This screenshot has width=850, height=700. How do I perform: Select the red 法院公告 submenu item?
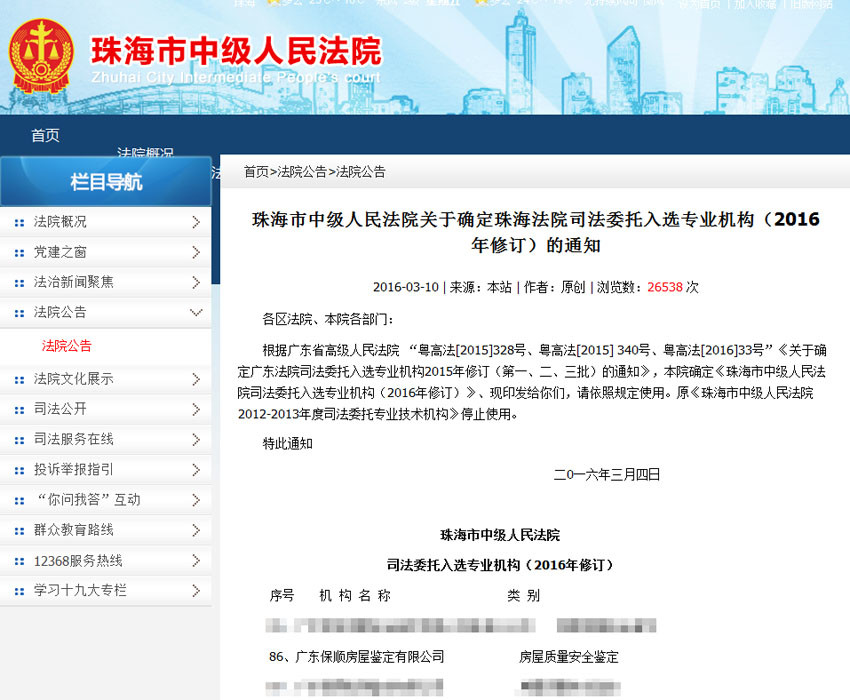click(x=67, y=346)
